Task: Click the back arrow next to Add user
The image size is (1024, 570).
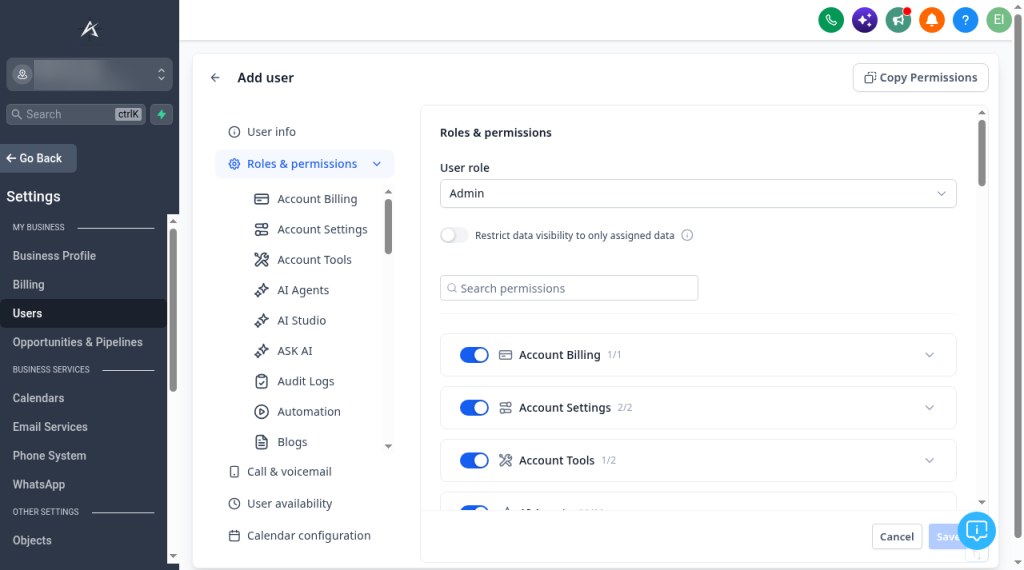Action: point(215,78)
